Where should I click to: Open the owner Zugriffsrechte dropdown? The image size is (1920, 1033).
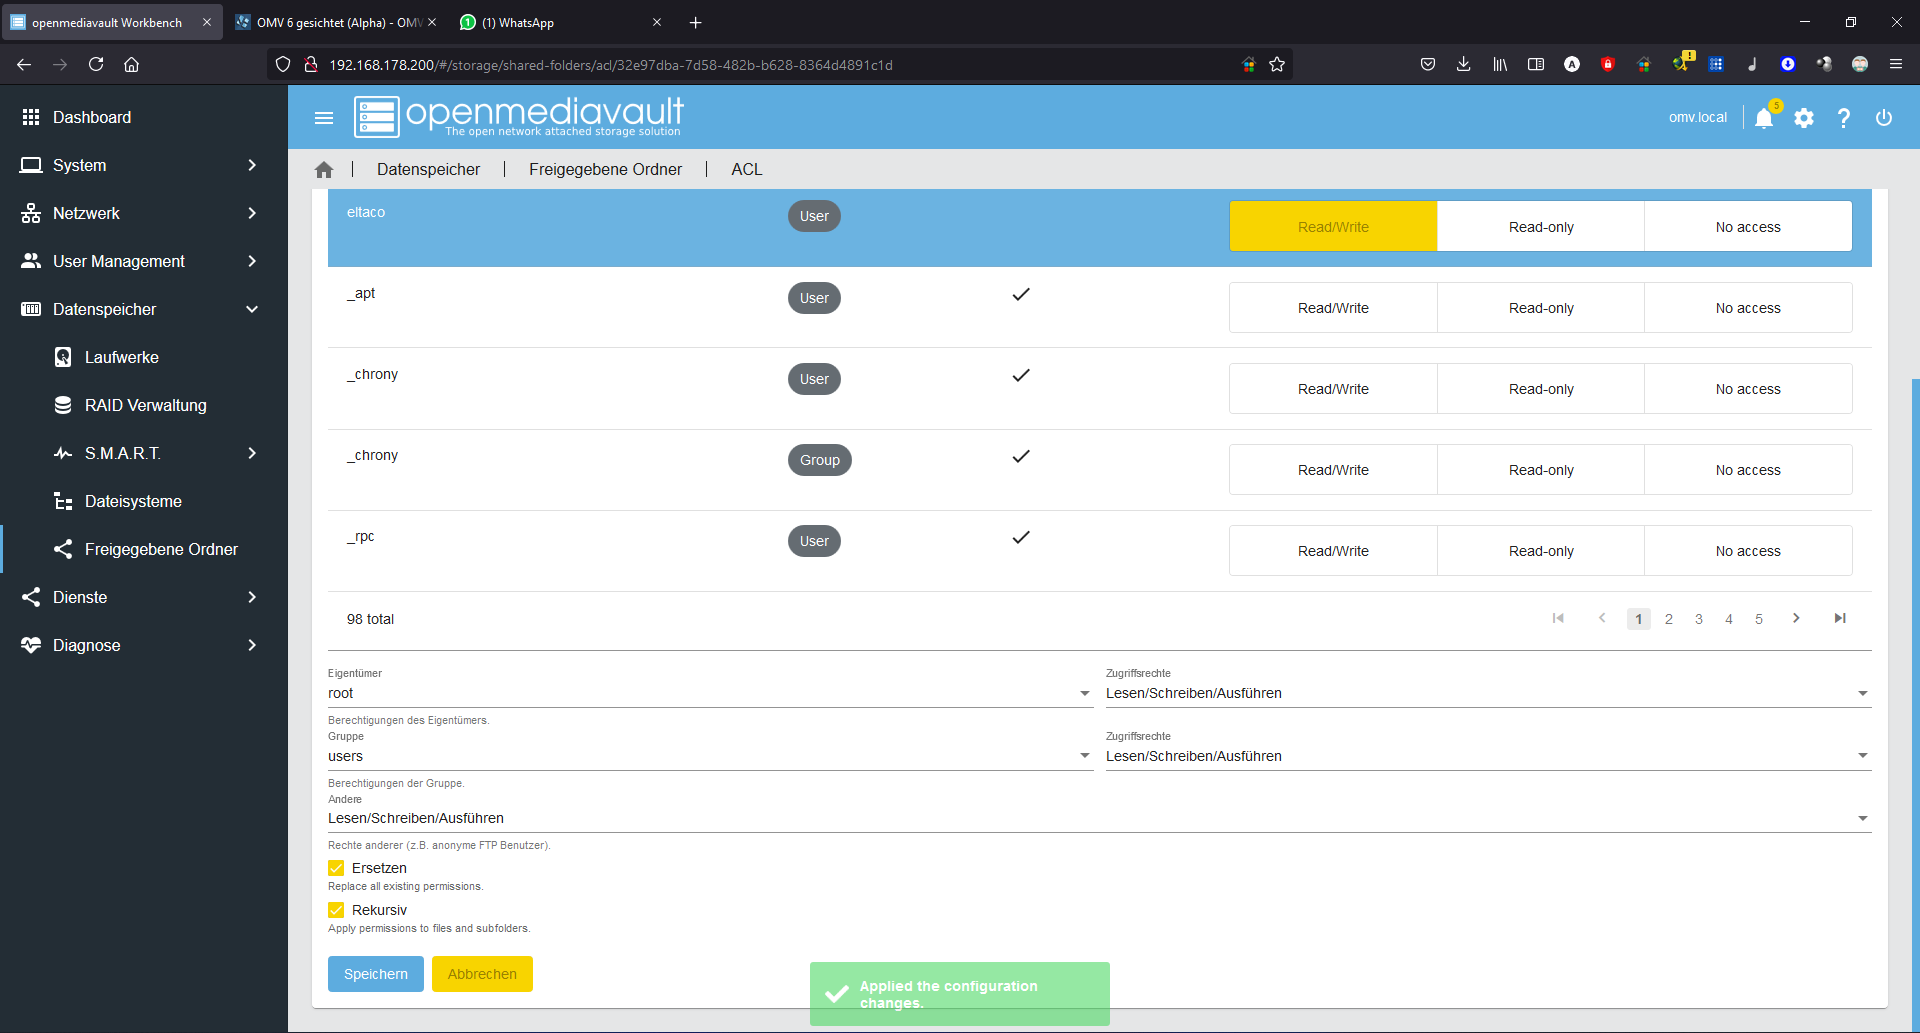pos(1488,693)
